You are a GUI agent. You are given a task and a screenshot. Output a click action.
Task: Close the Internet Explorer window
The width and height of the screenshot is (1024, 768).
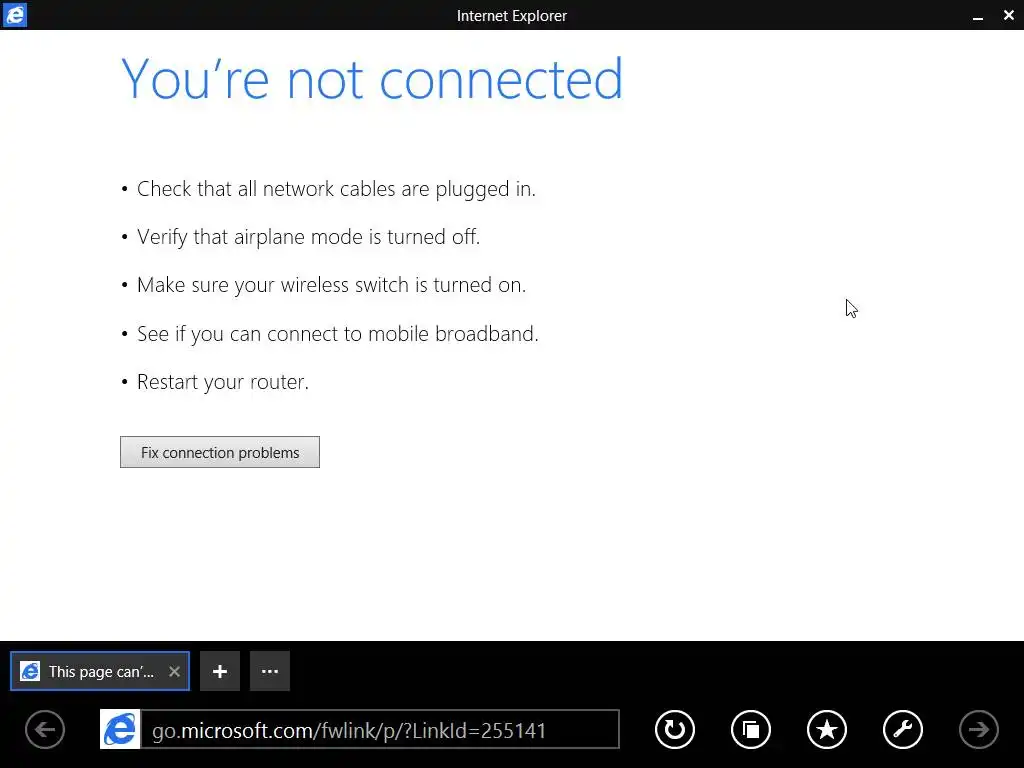(1008, 15)
